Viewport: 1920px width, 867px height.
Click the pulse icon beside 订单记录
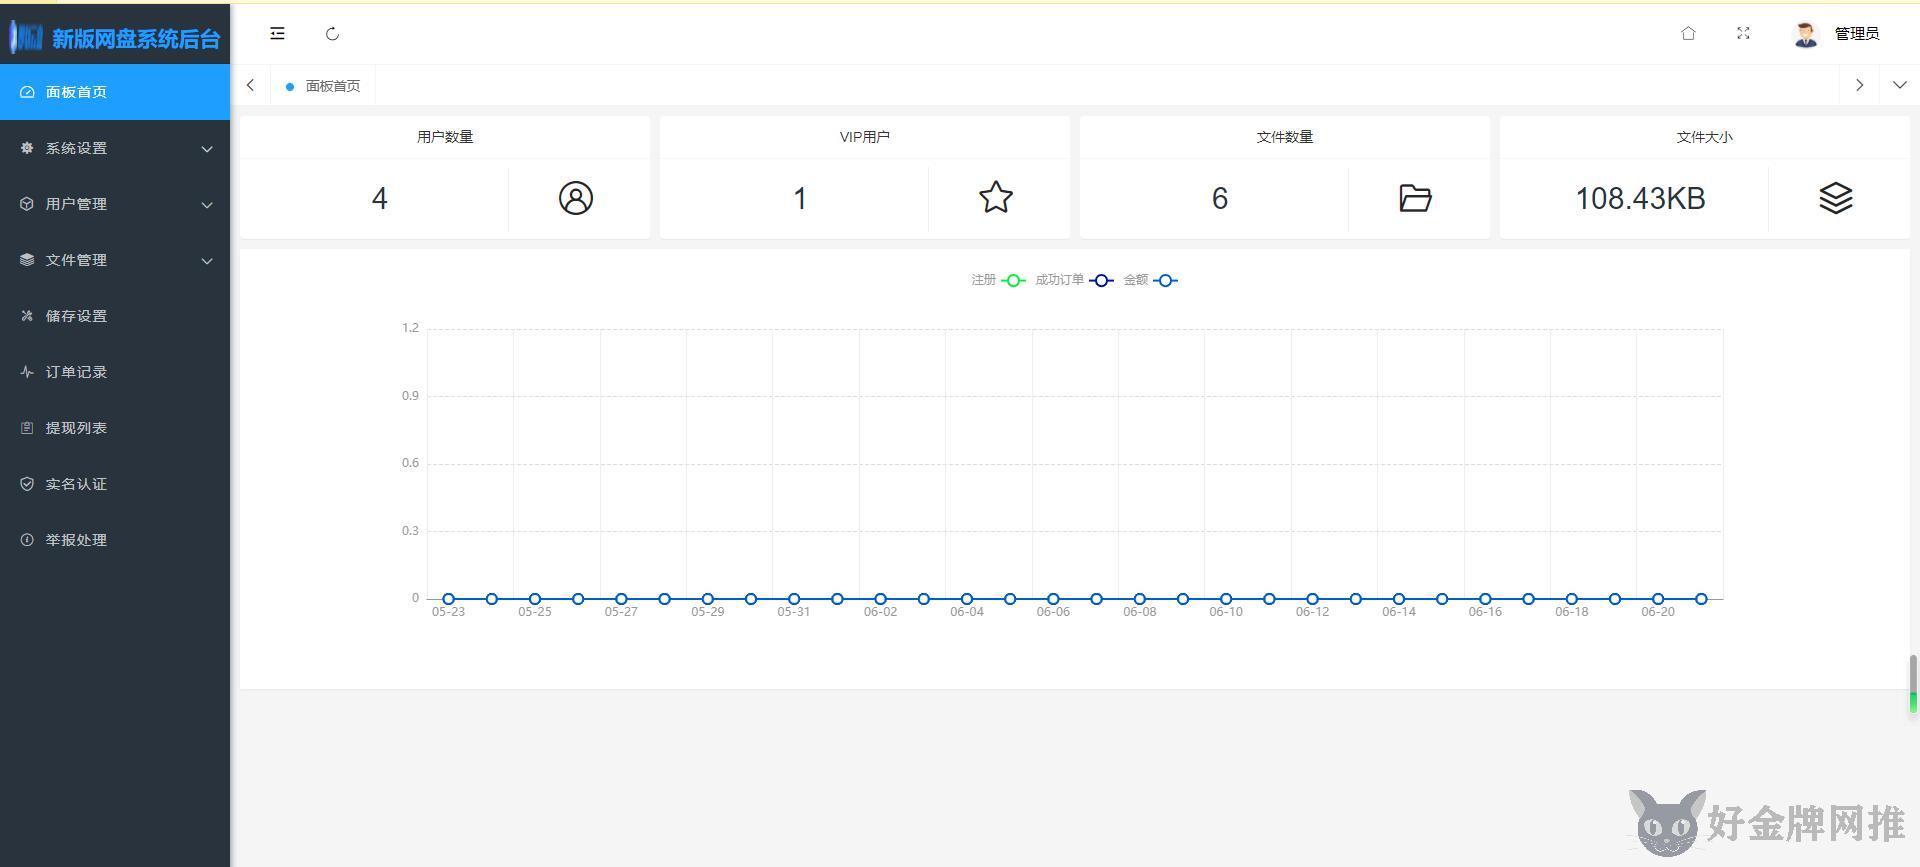[27, 372]
